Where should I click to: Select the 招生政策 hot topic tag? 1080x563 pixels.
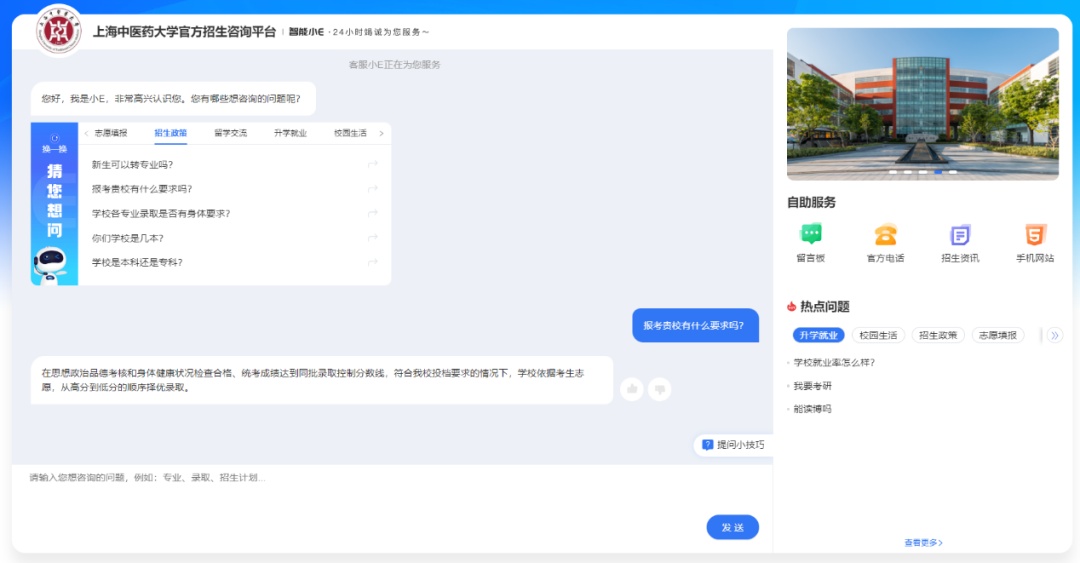938,335
